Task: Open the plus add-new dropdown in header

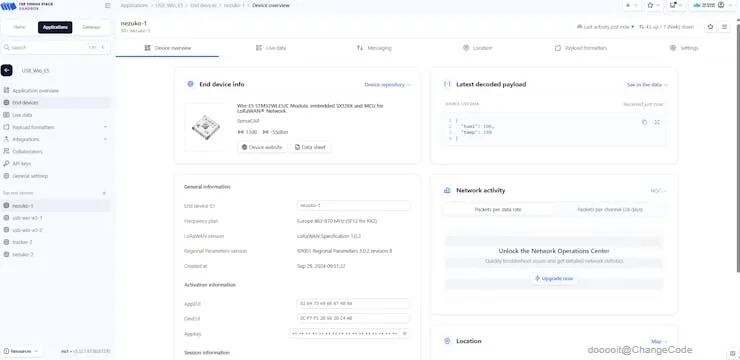Action: click(631, 5)
